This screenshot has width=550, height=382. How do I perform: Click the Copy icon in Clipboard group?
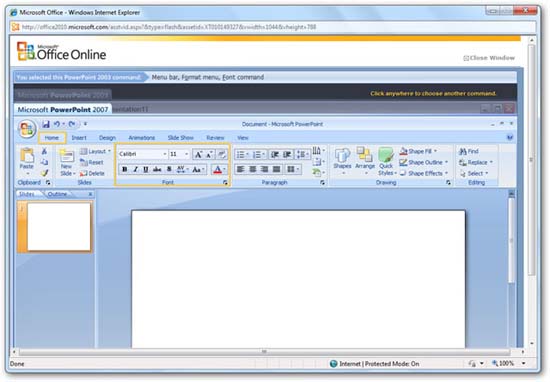[x=44, y=162]
